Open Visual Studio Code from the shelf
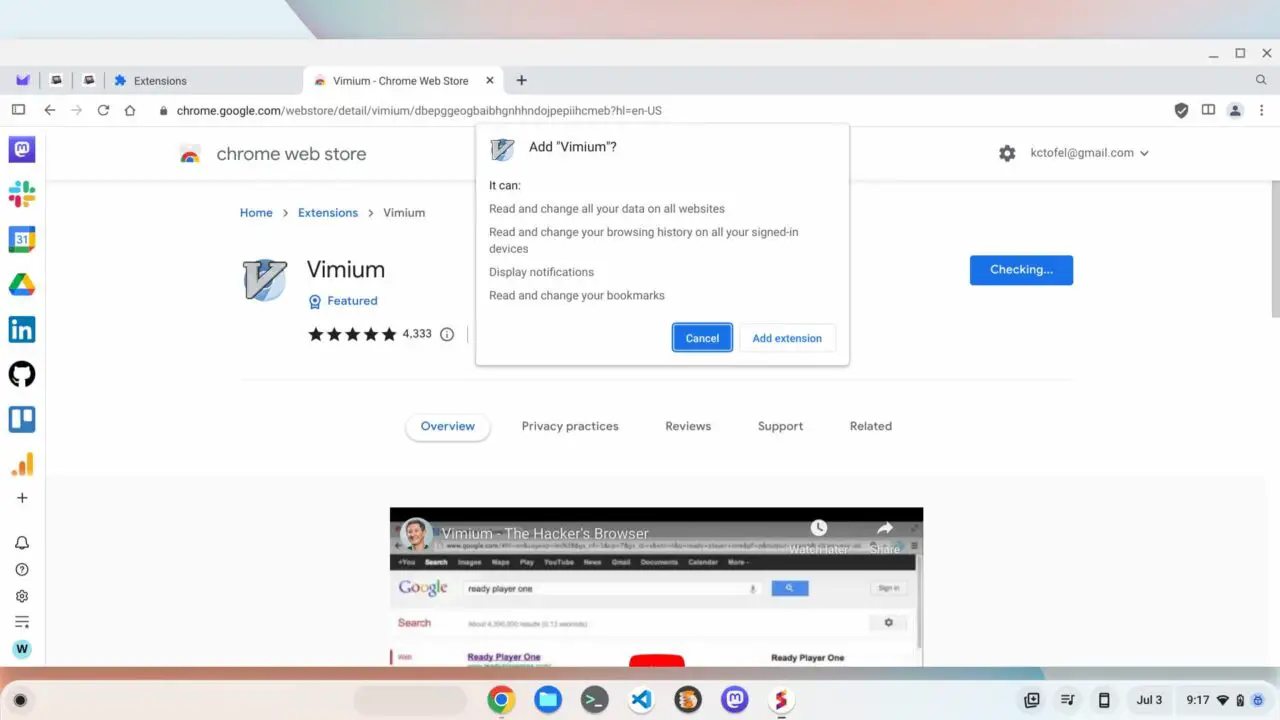Viewport: 1280px width, 720px height. pyautogui.click(x=641, y=700)
